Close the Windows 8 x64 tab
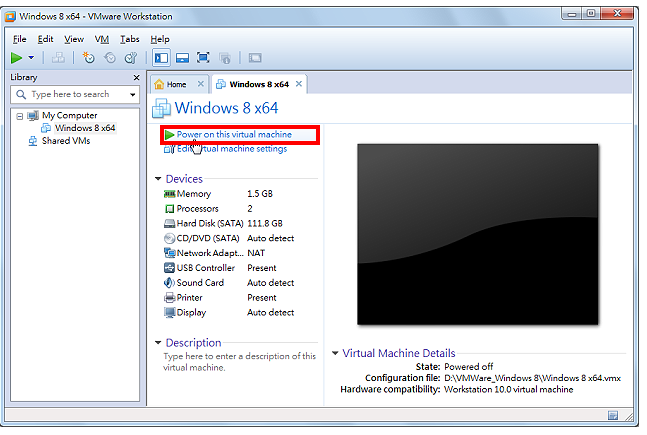Image resolution: width=647 pixels, height=435 pixels. [x=299, y=84]
